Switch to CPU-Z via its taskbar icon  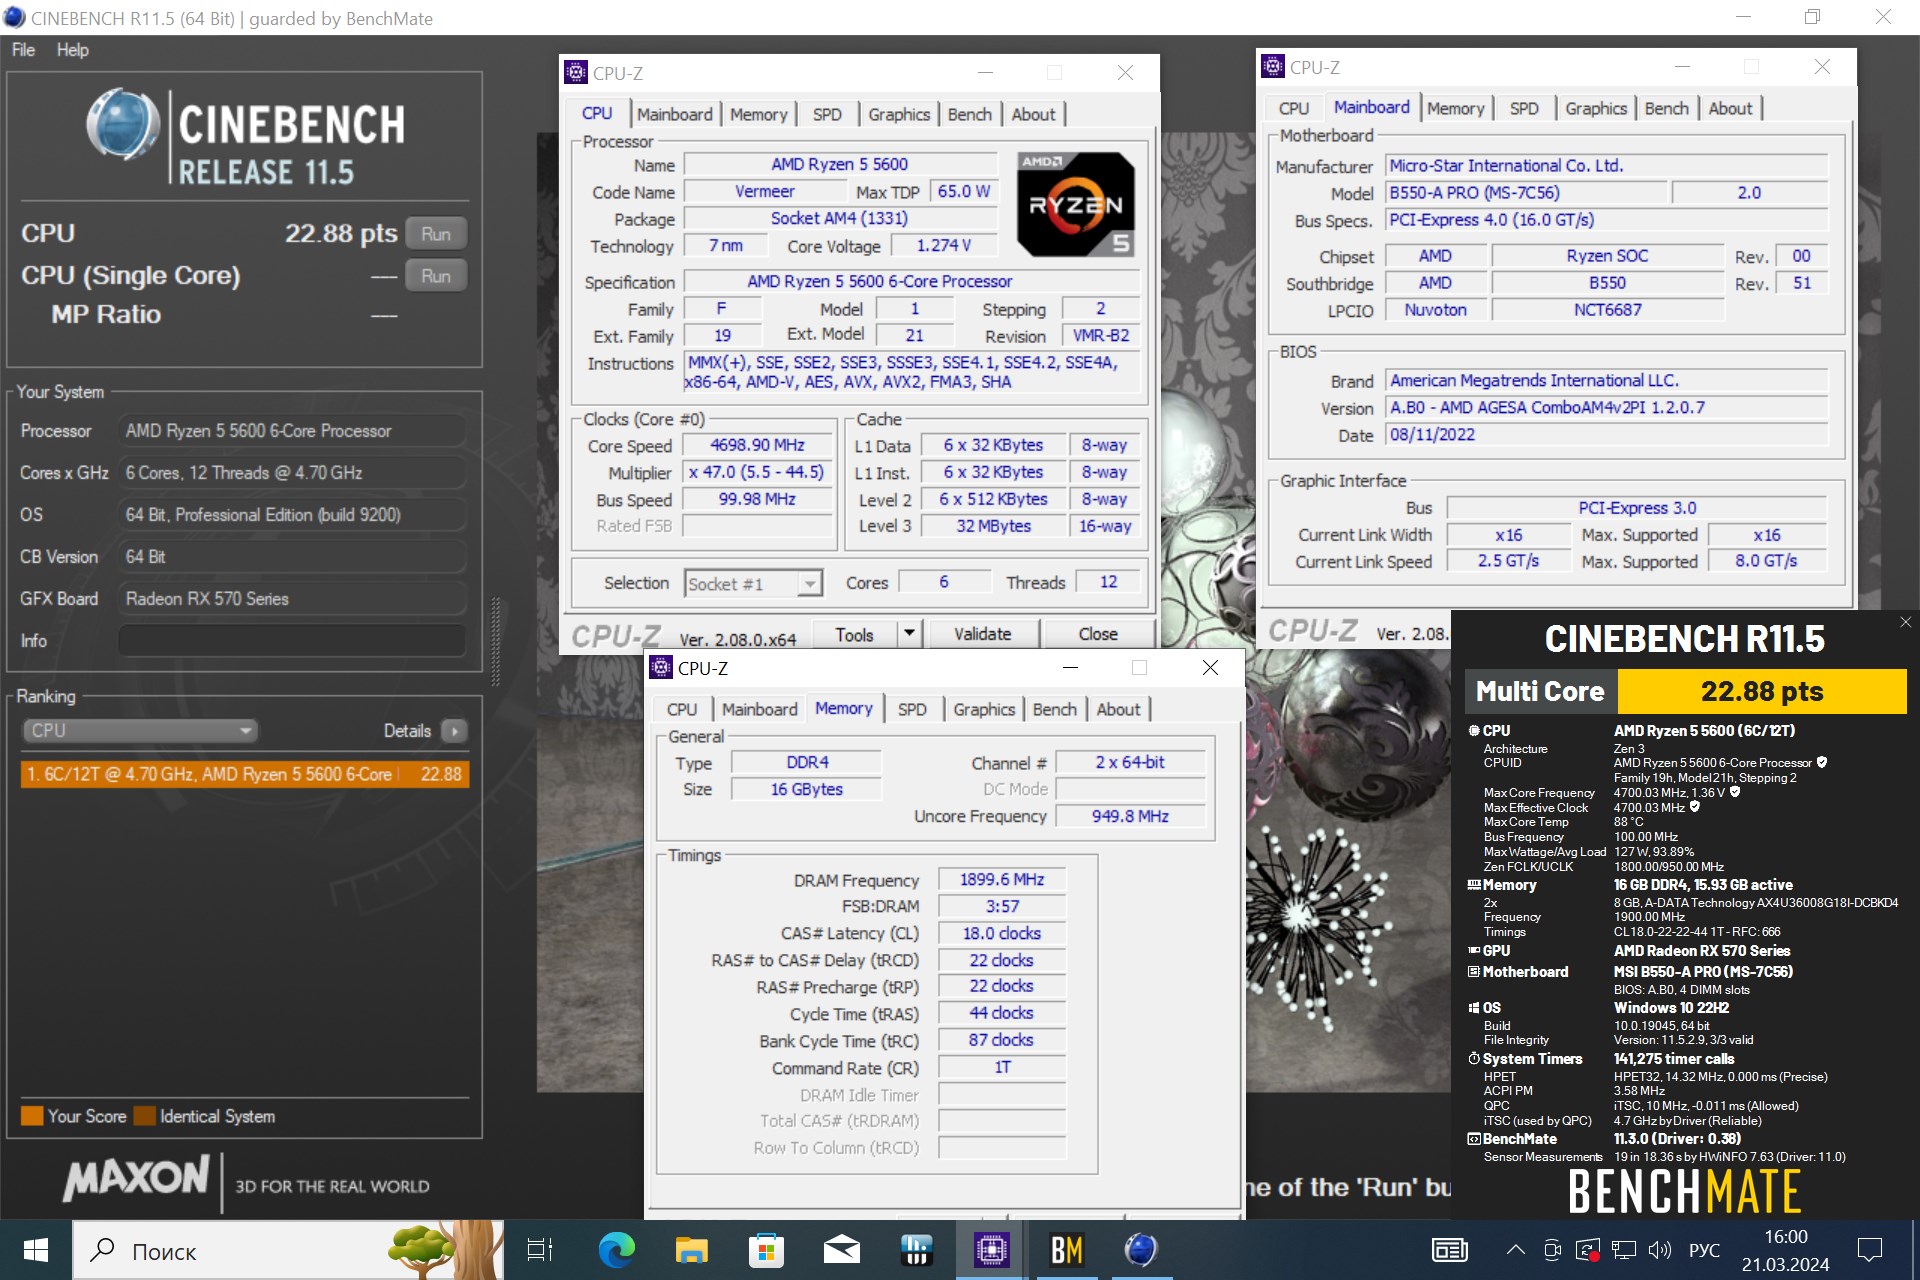pos(992,1250)
